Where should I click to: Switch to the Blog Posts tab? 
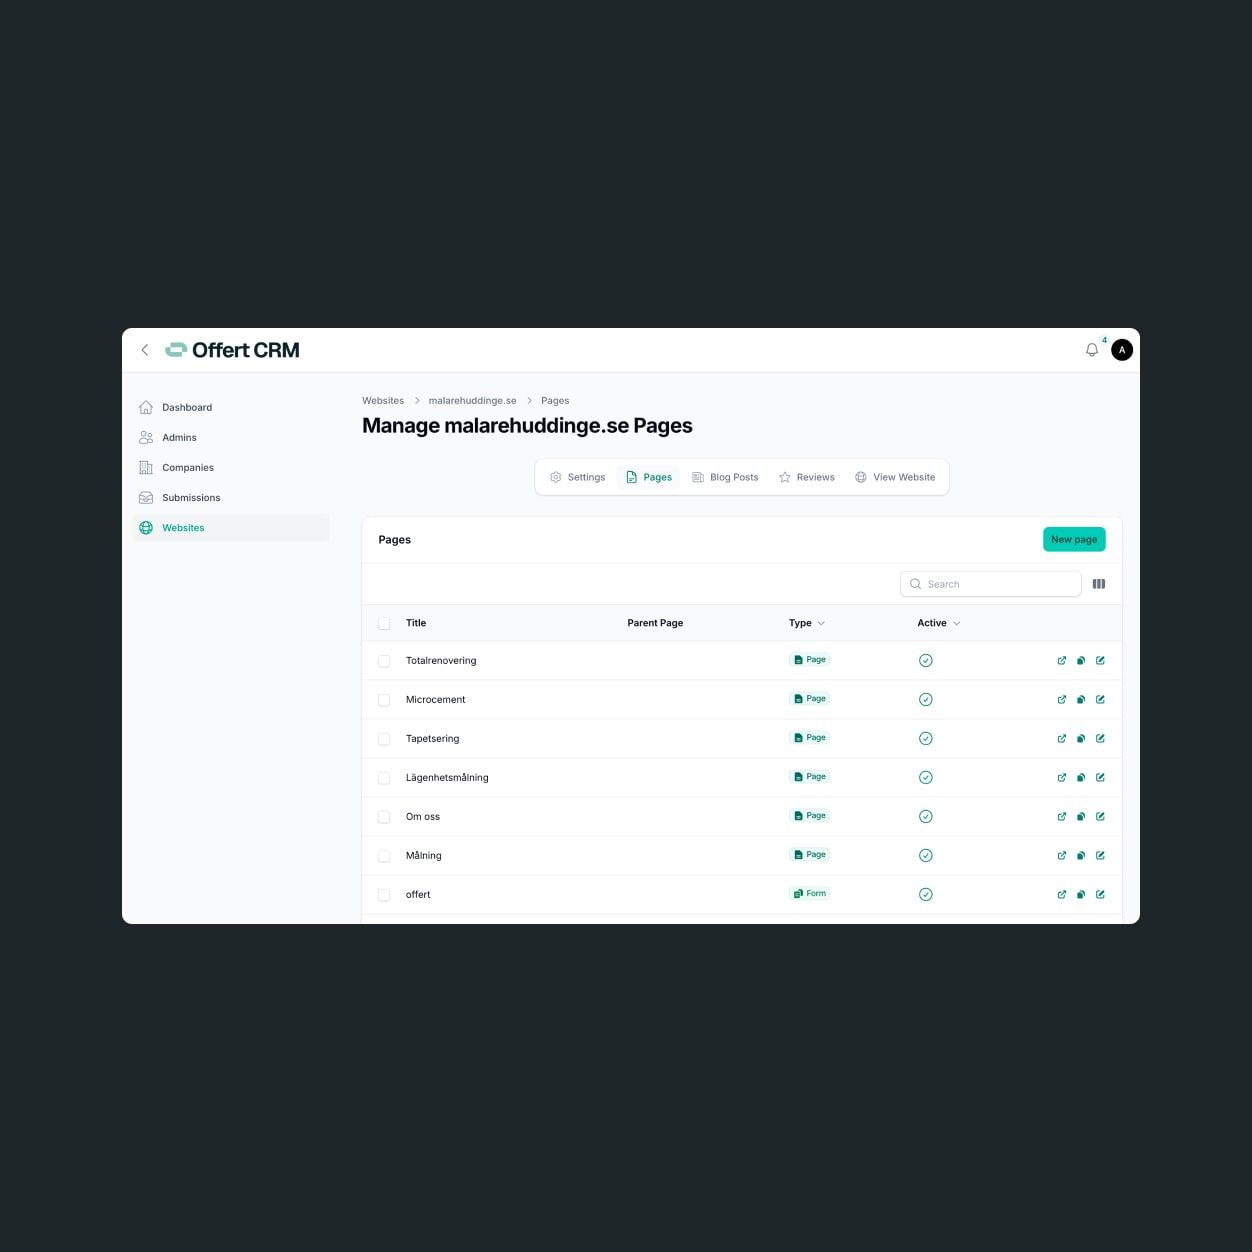click(725, 477)
